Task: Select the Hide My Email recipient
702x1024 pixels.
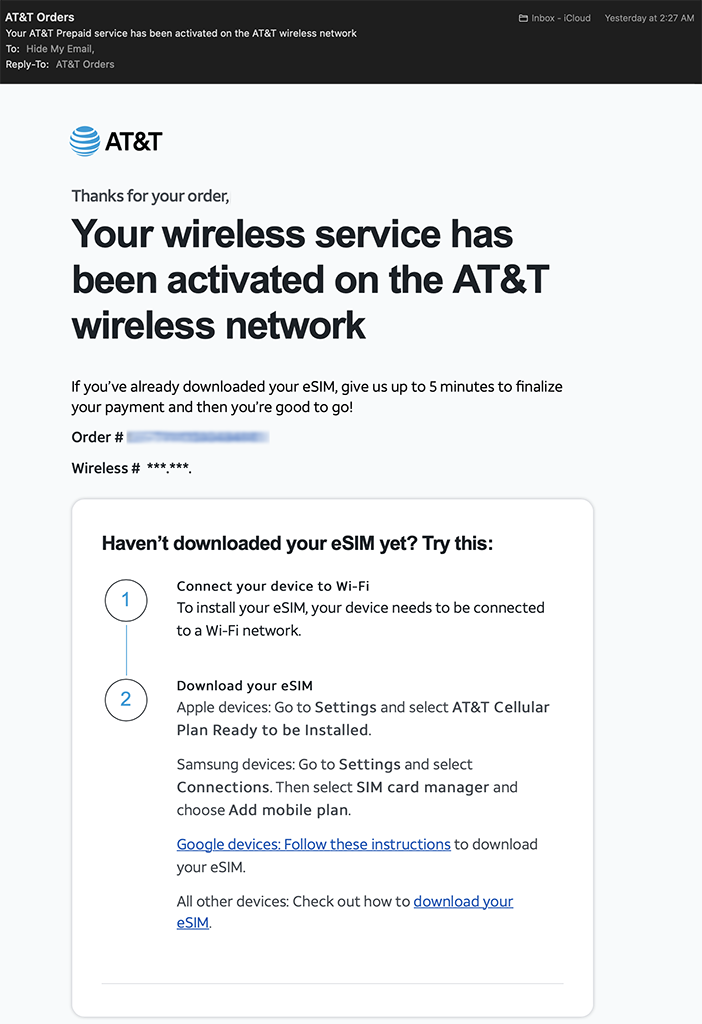Action: click(x=60, y=48)
